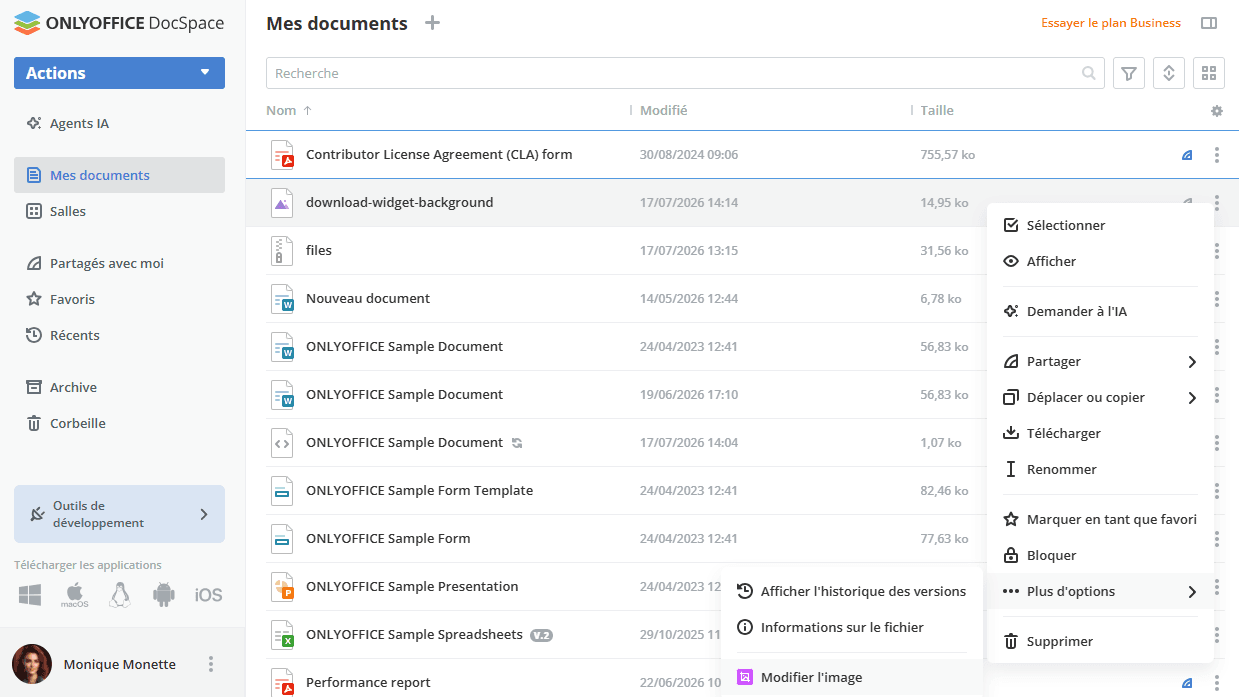Open table column settings gear
Image resolution: width=1239 pixels, height=697 pixels.
pyautogui.click(x=1217, y=111)
